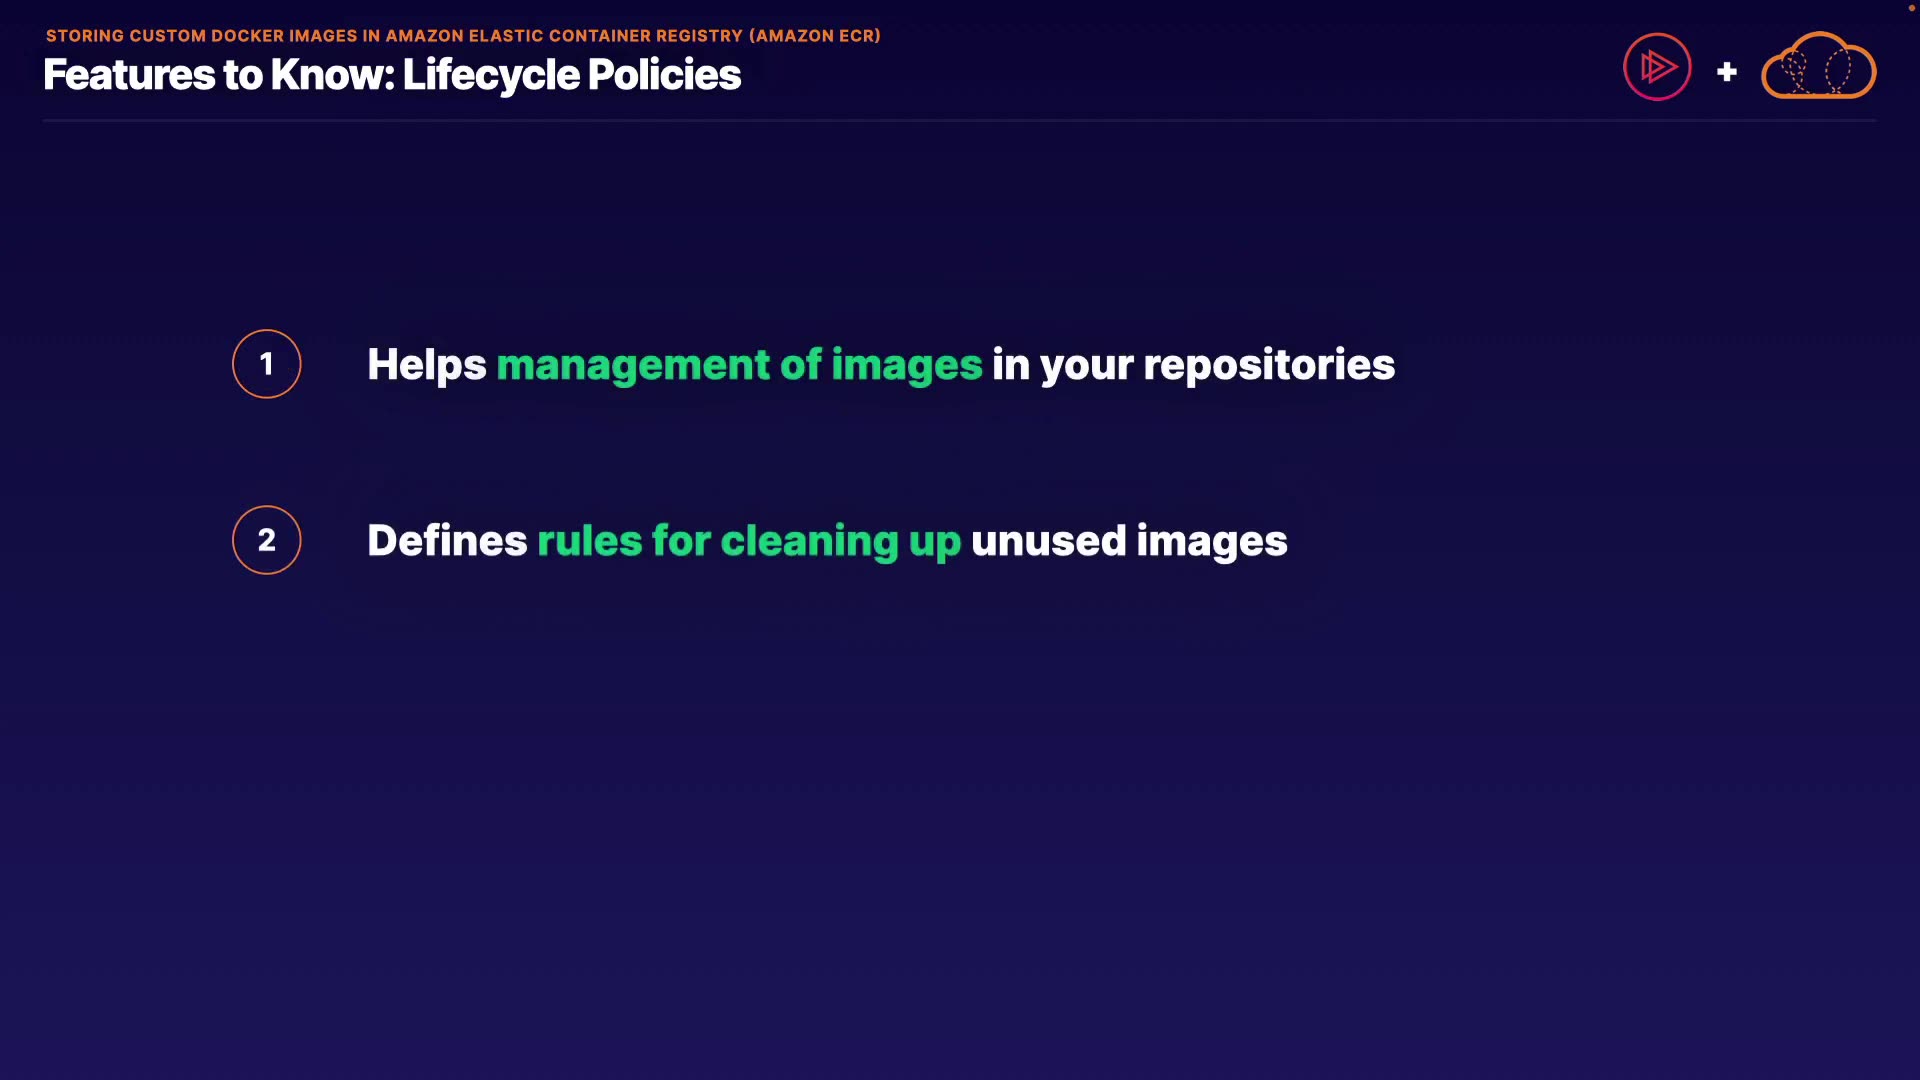The image size is (1920, 1080).
Task: Click "(AMAZON ECR)" in the orange subtitle
Action: tap(814, 36)
